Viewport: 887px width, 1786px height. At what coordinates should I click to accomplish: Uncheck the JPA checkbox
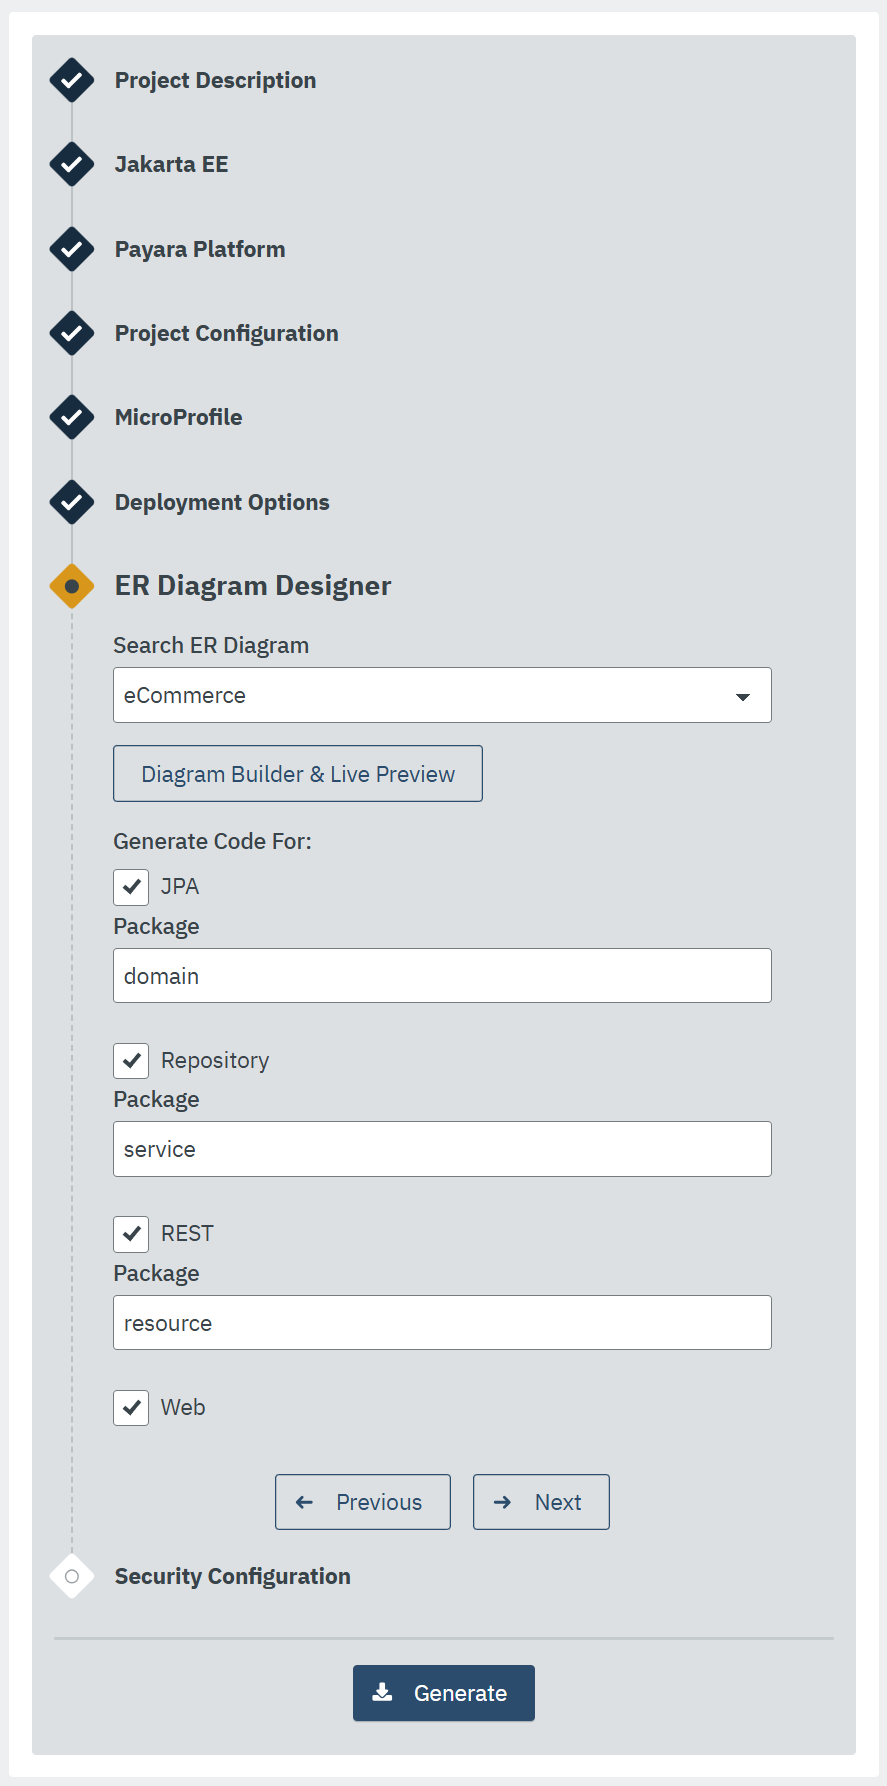tap(131, 887)
